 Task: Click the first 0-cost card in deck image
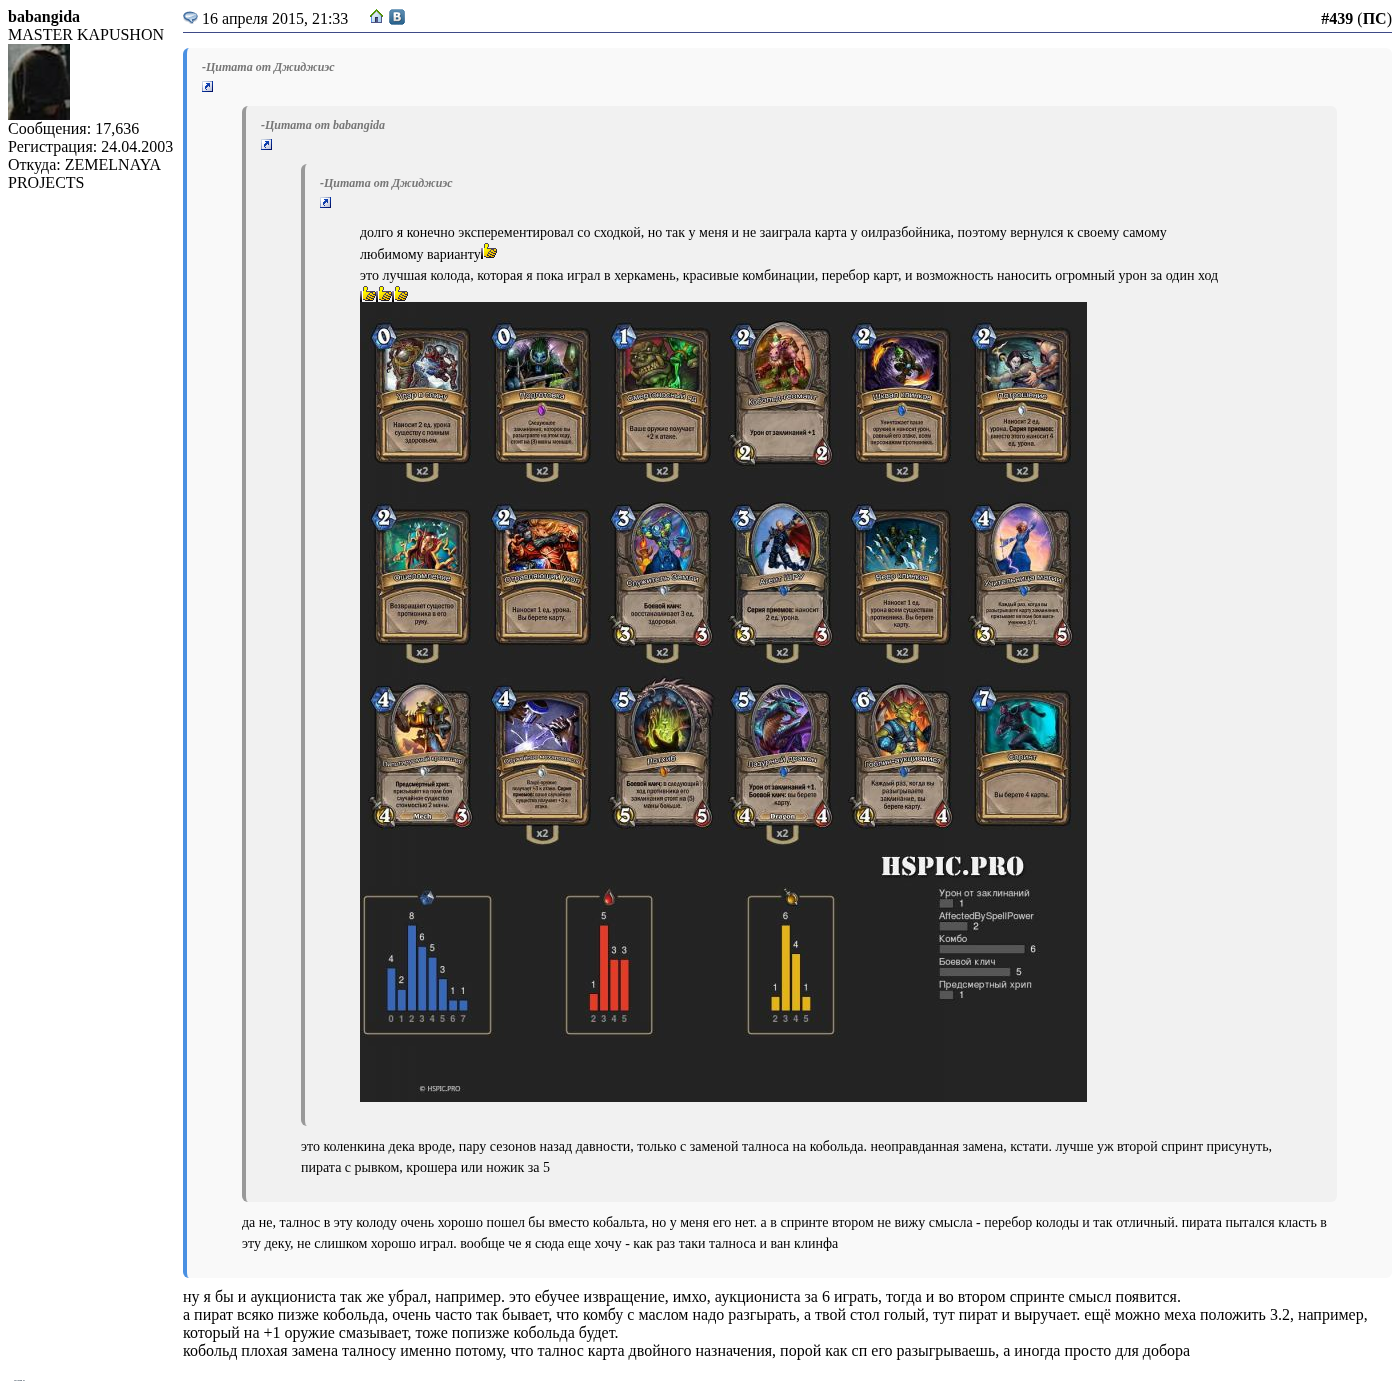point(422,397)
